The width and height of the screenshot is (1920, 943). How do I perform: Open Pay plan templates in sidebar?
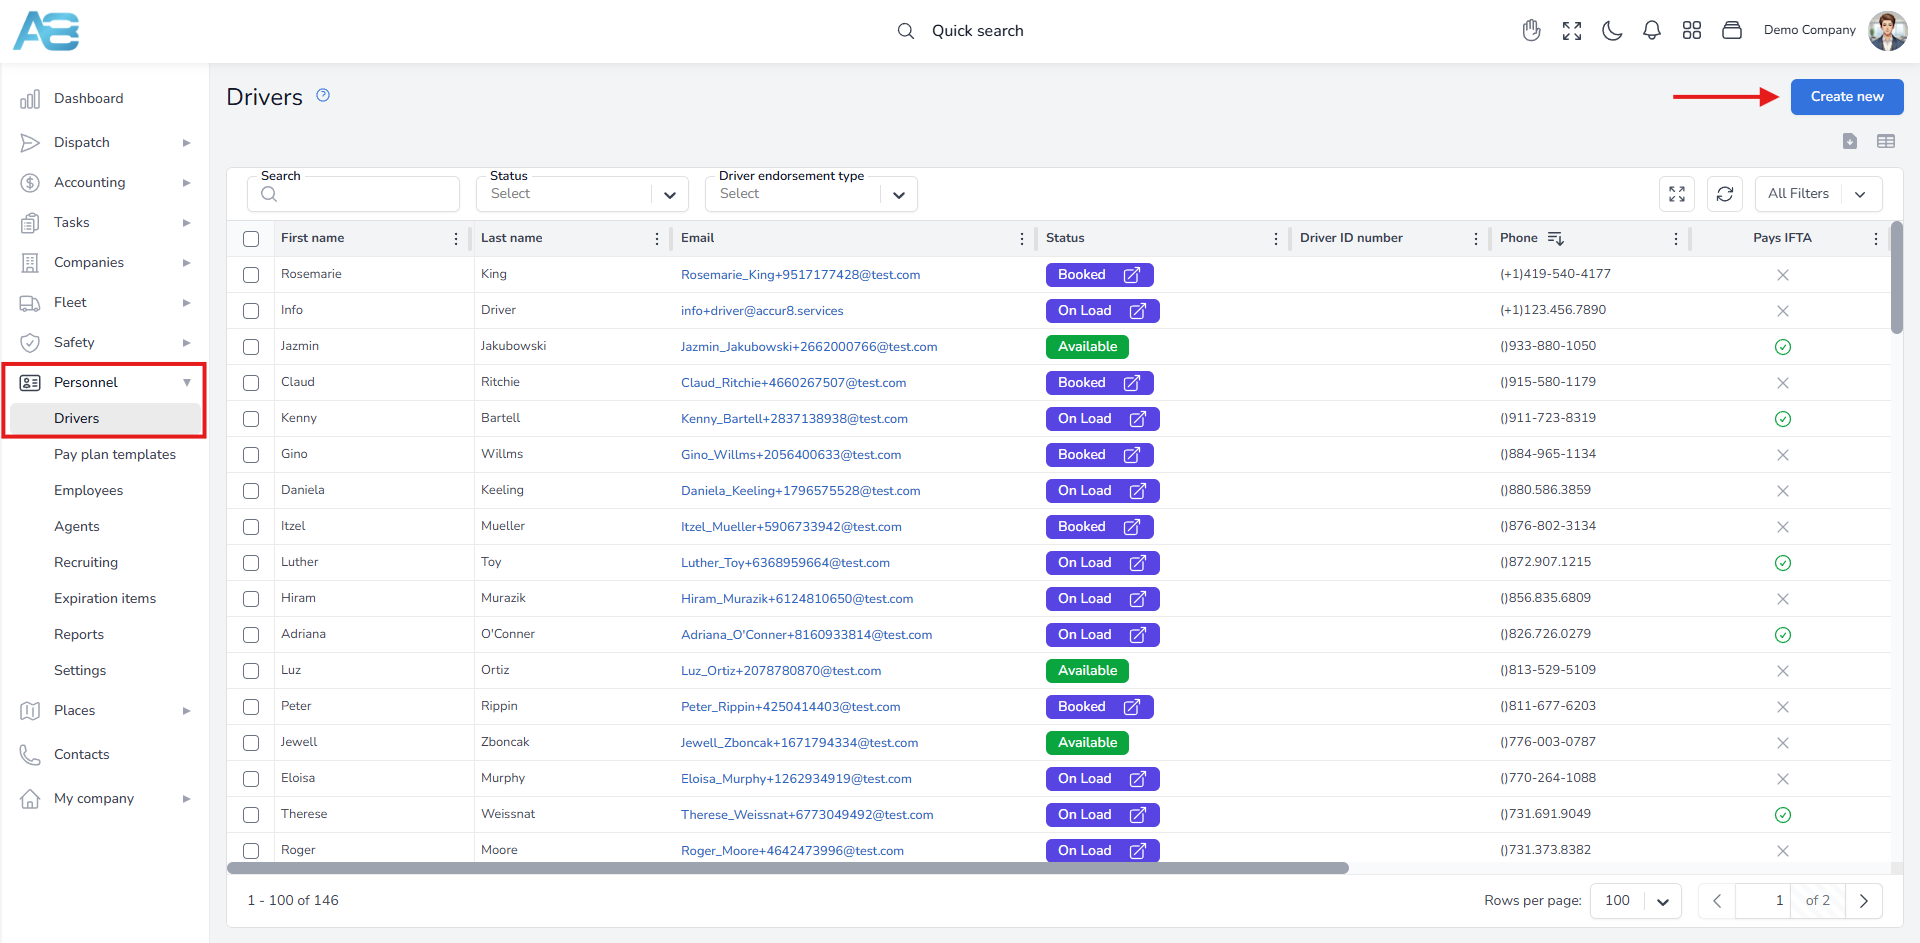(115, 455)
